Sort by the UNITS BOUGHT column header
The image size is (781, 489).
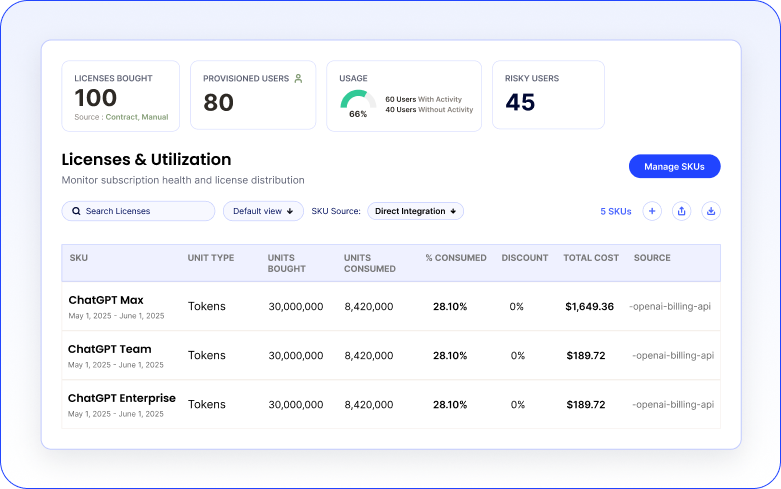click(286, 263)
